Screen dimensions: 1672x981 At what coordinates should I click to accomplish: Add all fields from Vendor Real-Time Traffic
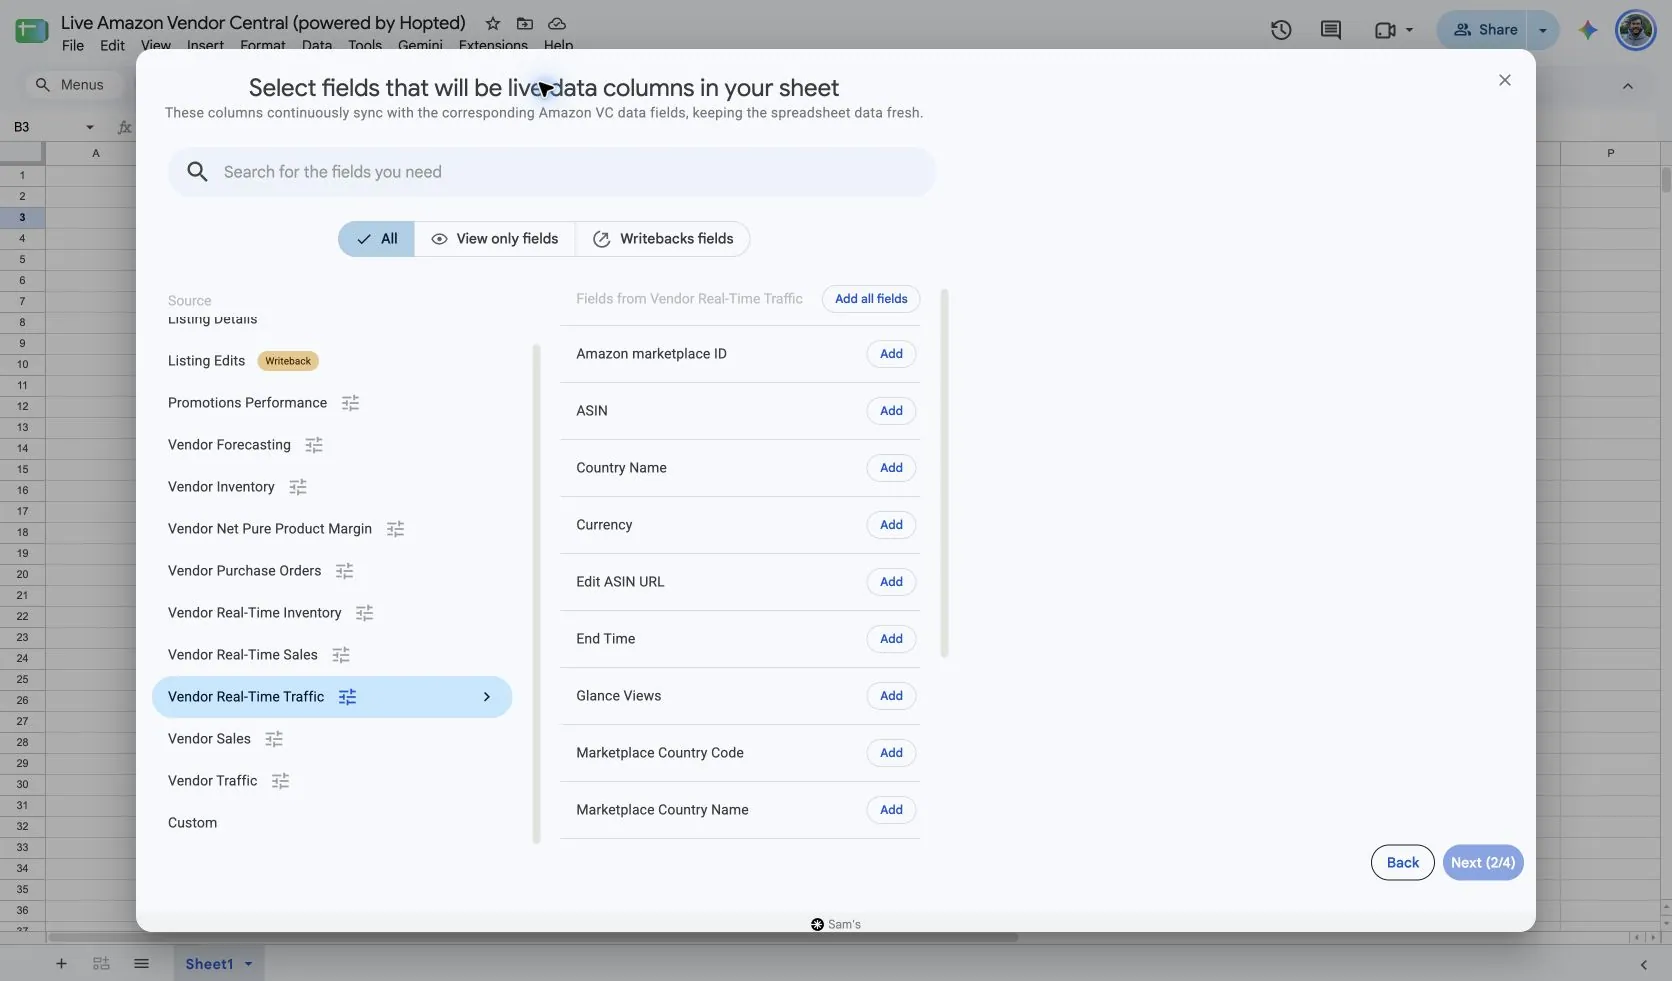point(871,299)
